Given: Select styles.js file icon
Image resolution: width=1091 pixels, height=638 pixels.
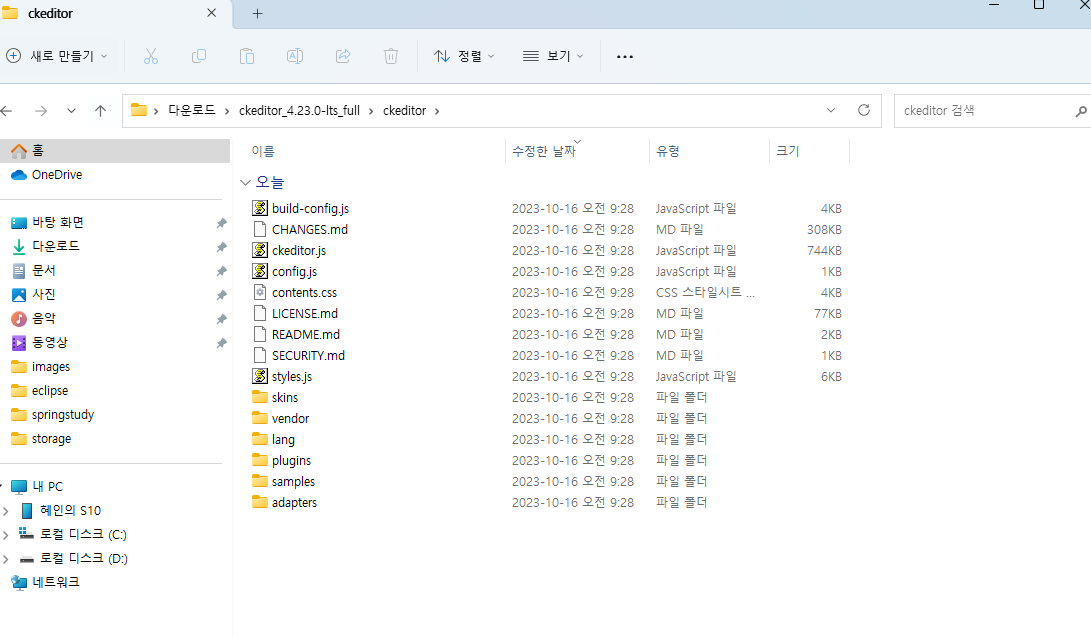Looking at the screenshot, I should pyautogui.click(x=260, y=376).
